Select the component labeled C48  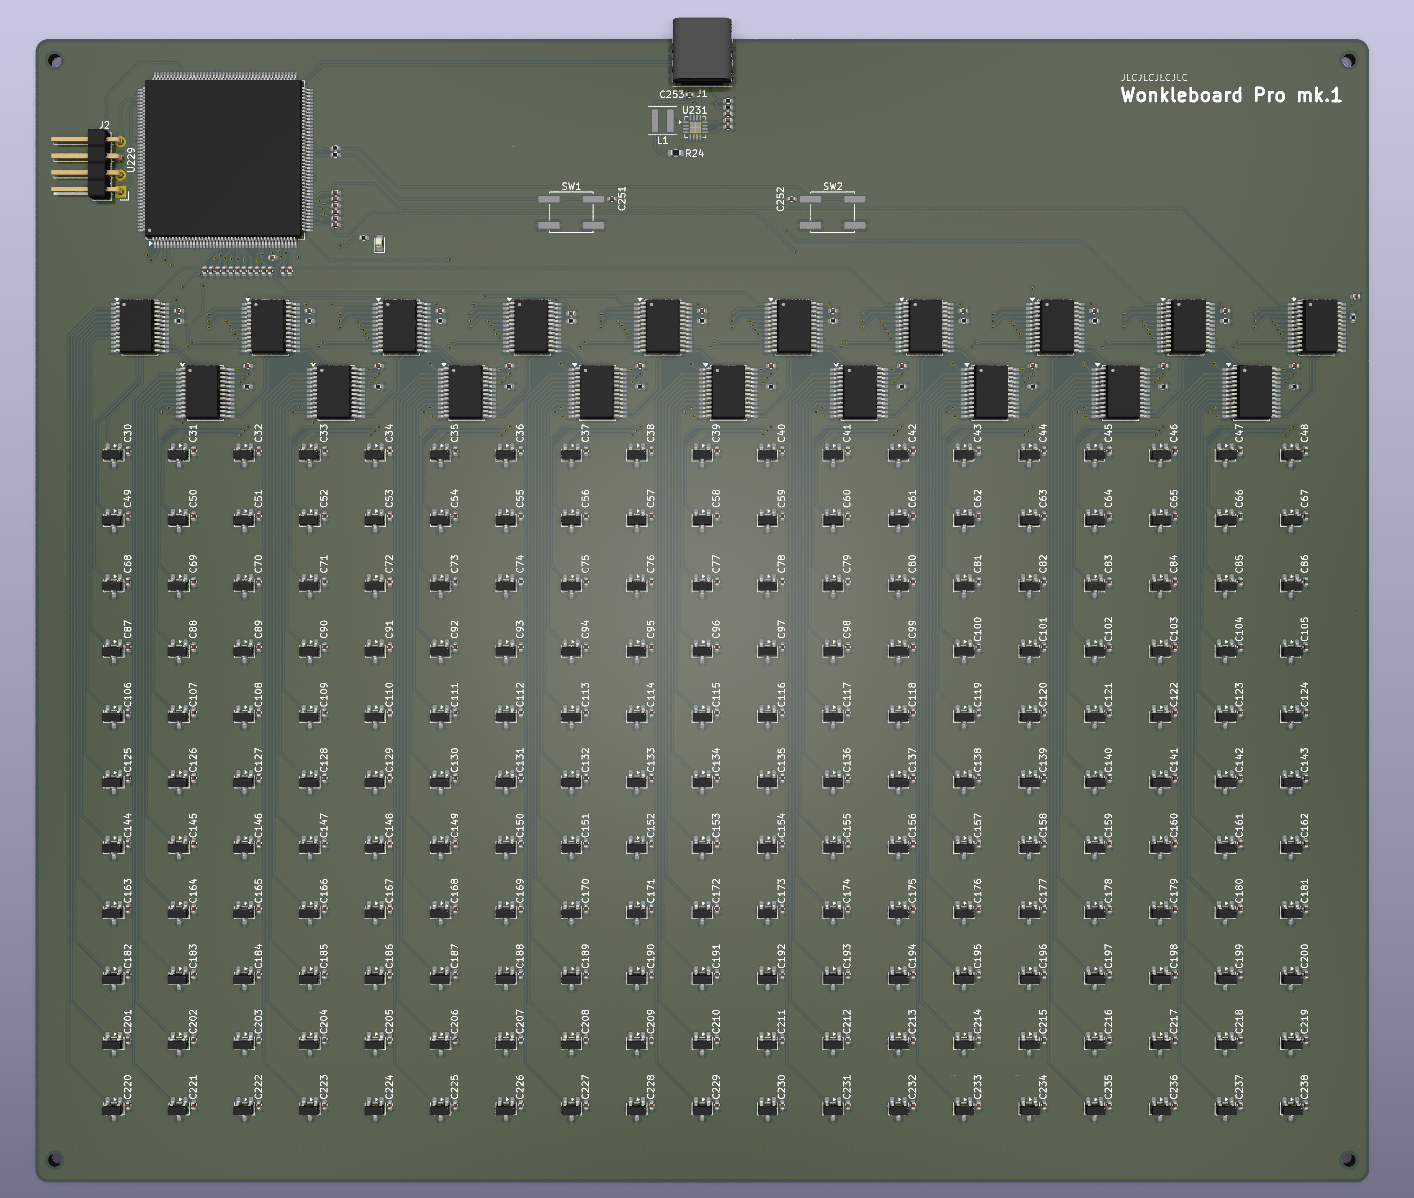1292,455
